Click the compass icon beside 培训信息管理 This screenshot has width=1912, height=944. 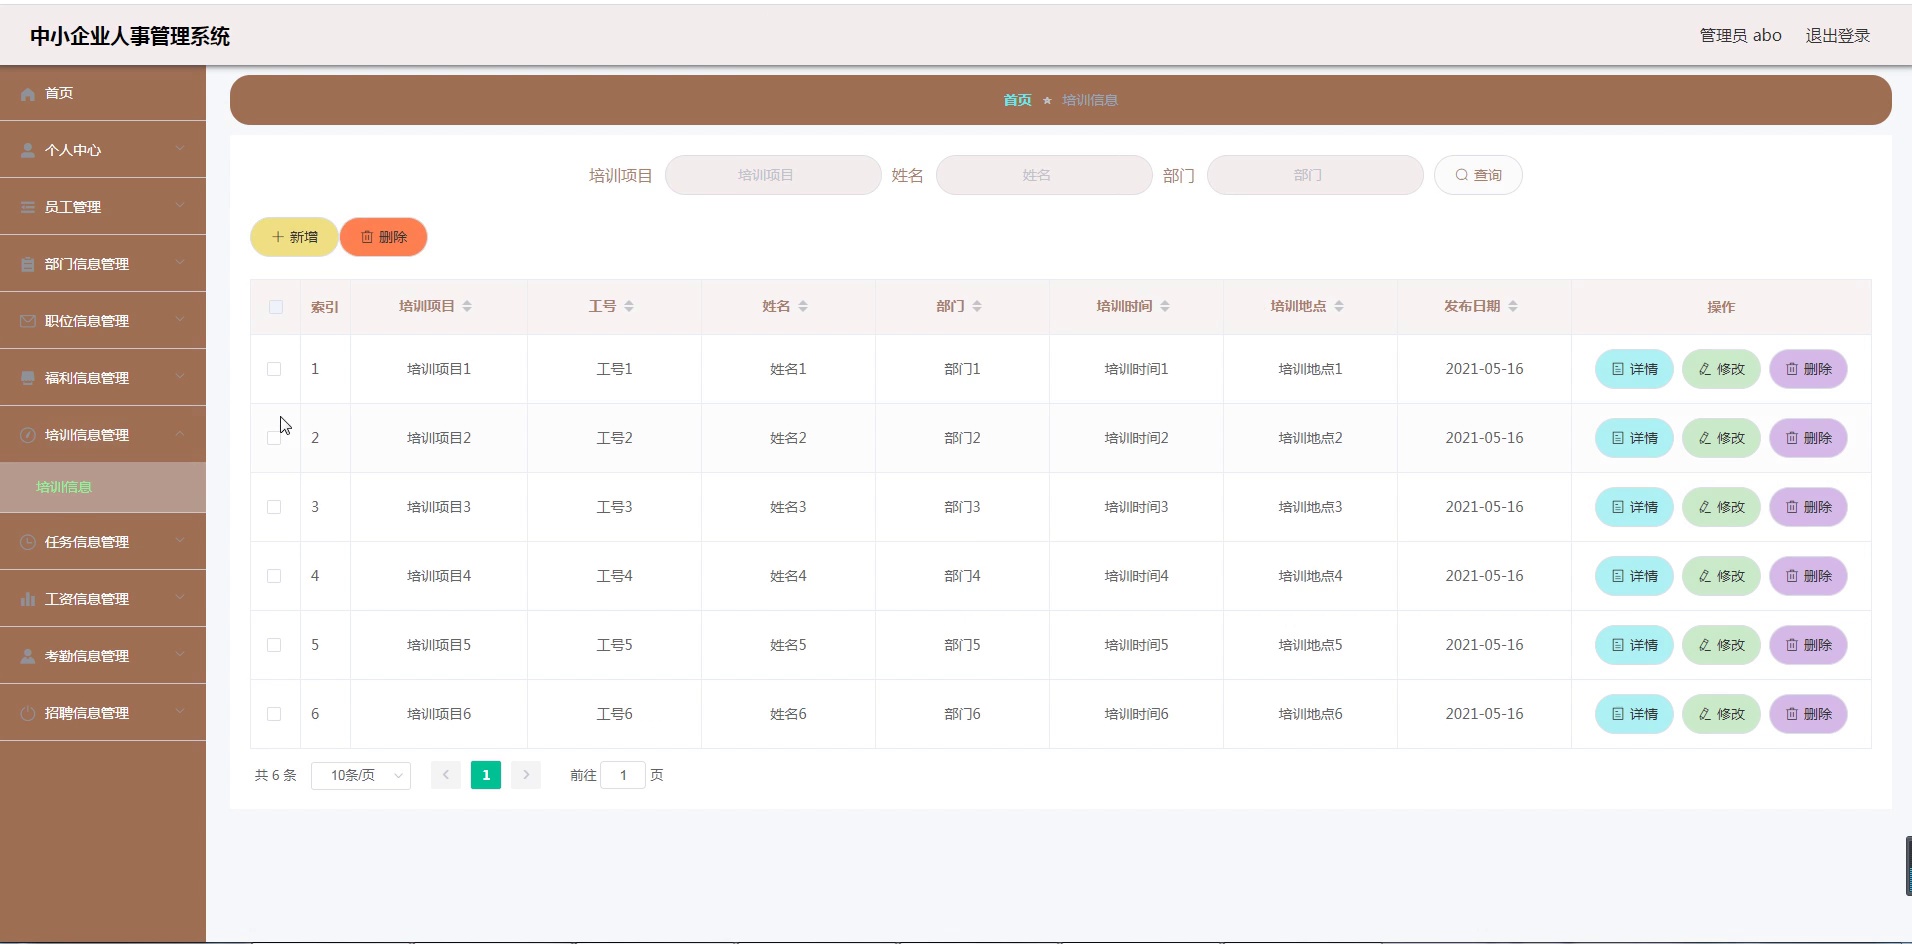[28, 436]
